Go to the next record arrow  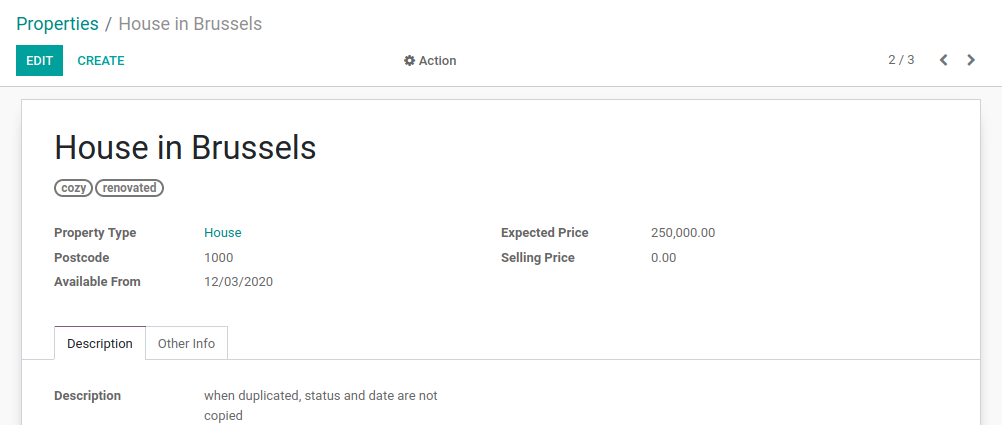[x=971, y=60]
